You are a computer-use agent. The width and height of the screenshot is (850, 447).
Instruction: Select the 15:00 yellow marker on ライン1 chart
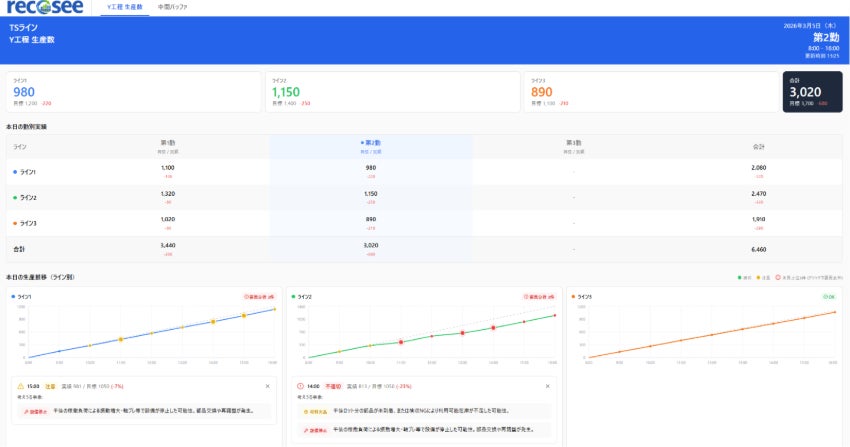coord(244,315)
